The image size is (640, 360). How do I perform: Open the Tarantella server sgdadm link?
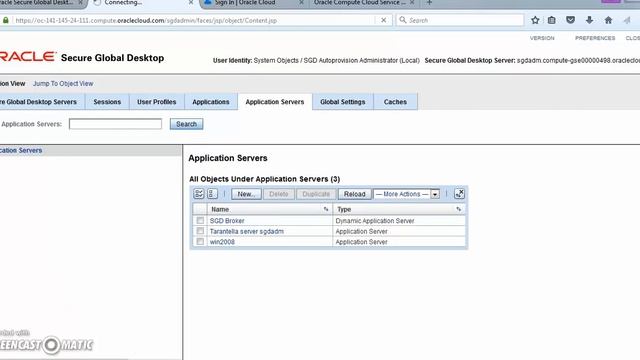(247, 231)
